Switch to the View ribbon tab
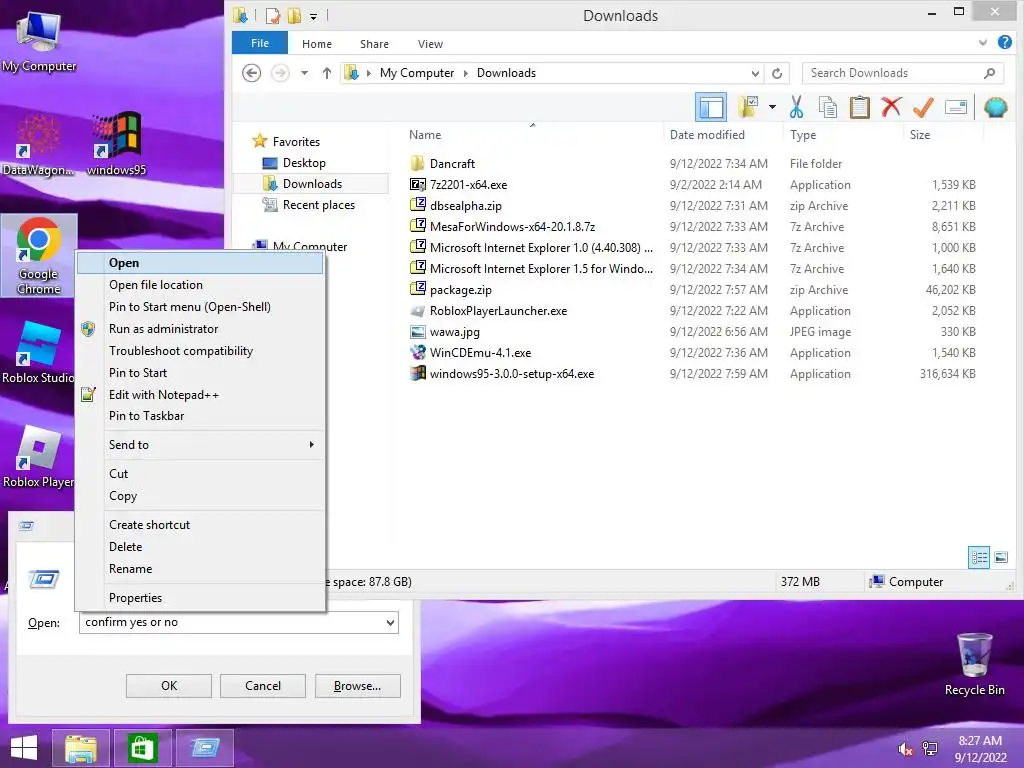The width and height of the screenshot is (1024, 768). click(x=430, y=44)
